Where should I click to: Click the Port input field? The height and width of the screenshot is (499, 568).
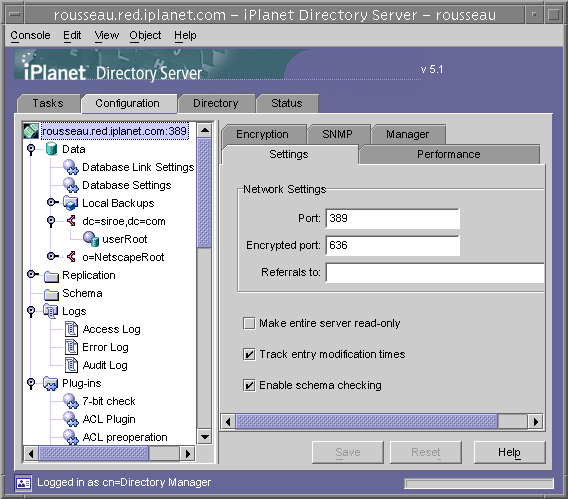point(393,218)
